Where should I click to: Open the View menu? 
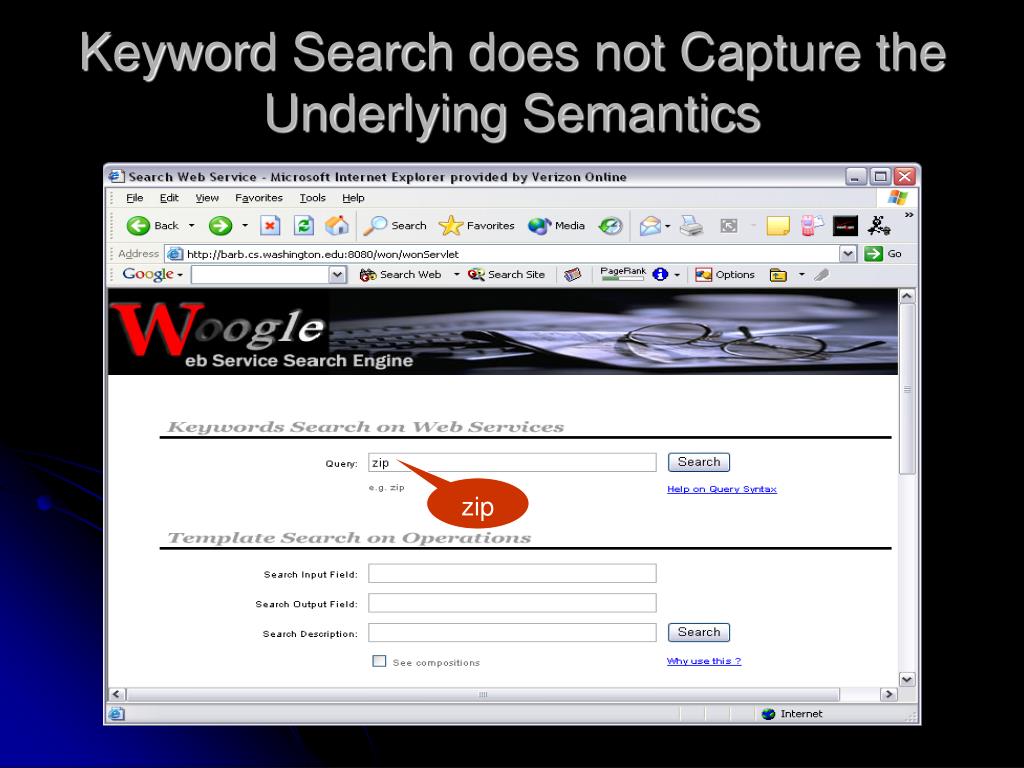(x=207, y=198)
